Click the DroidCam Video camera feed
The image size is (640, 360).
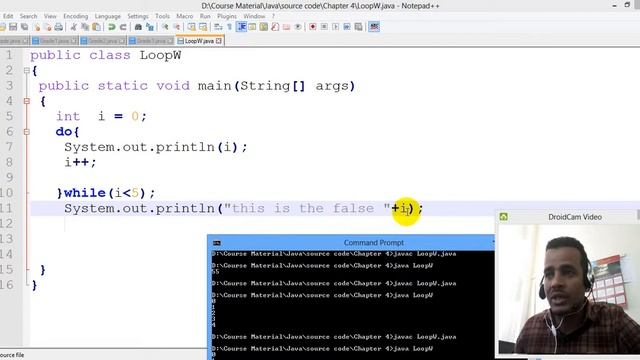click(569, 289)
